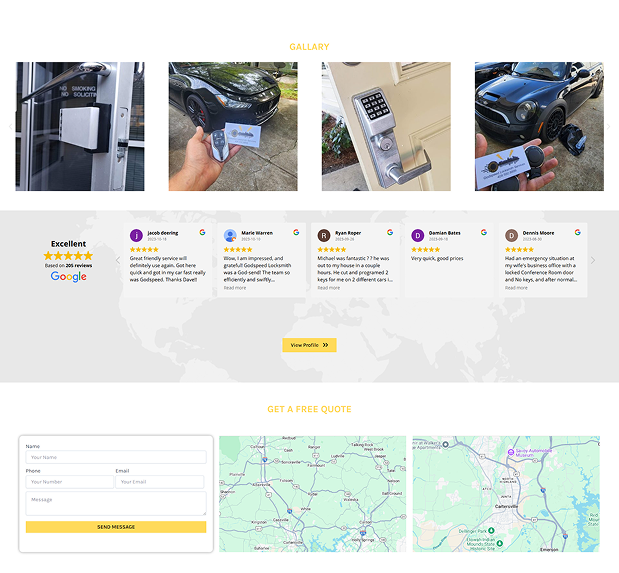
Task: Expand Dennis Moore's review via Read more
Action: coord(516,288)
